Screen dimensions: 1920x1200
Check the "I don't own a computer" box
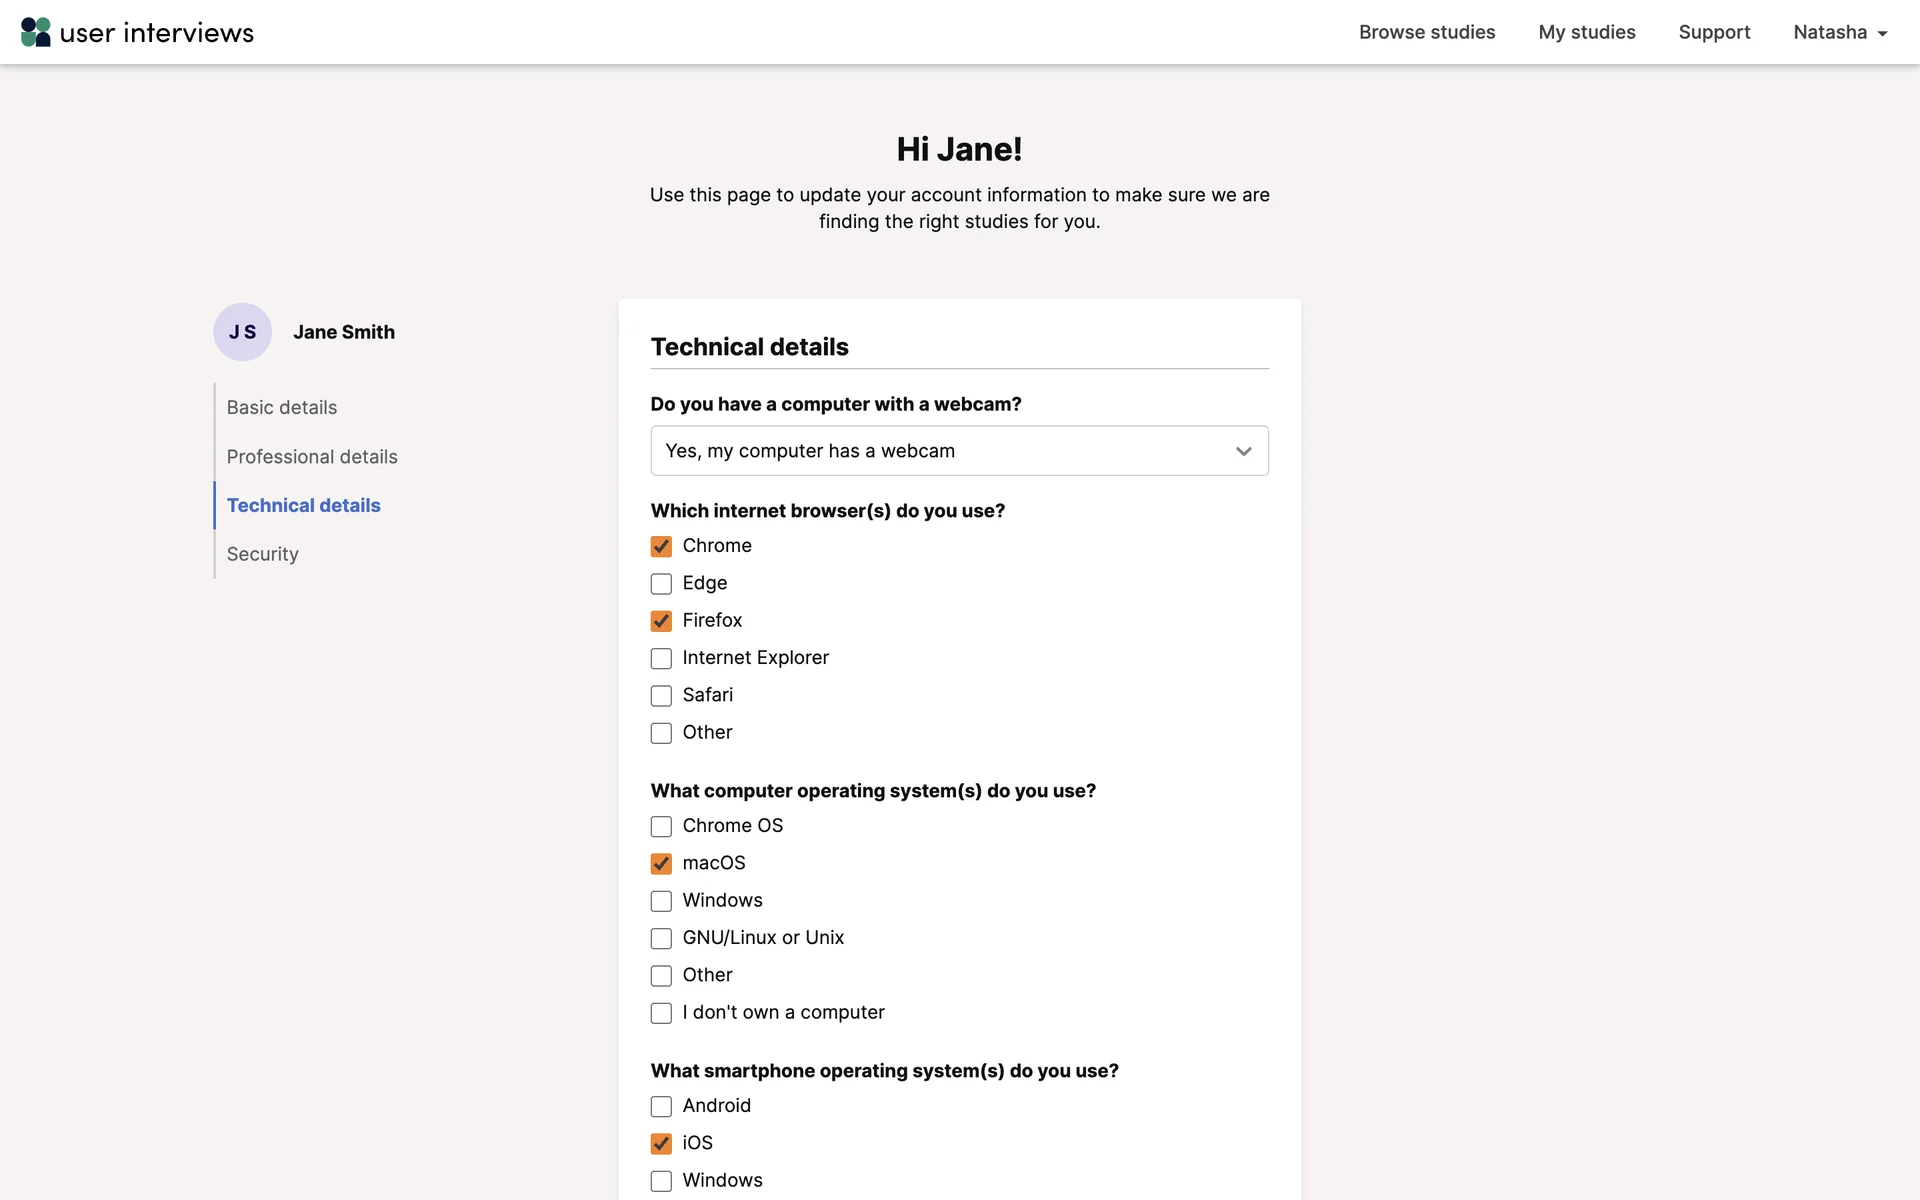click(x=661, y=1013)
